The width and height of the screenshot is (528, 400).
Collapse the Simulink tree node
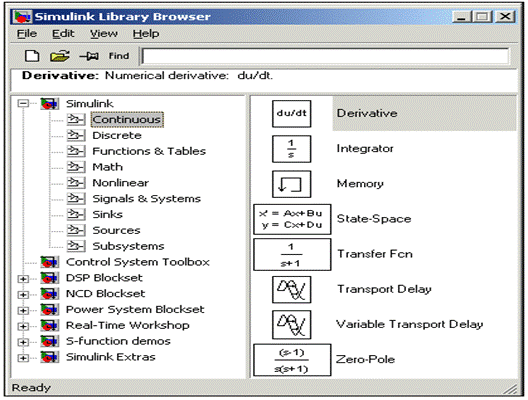(x=23, y=104)
